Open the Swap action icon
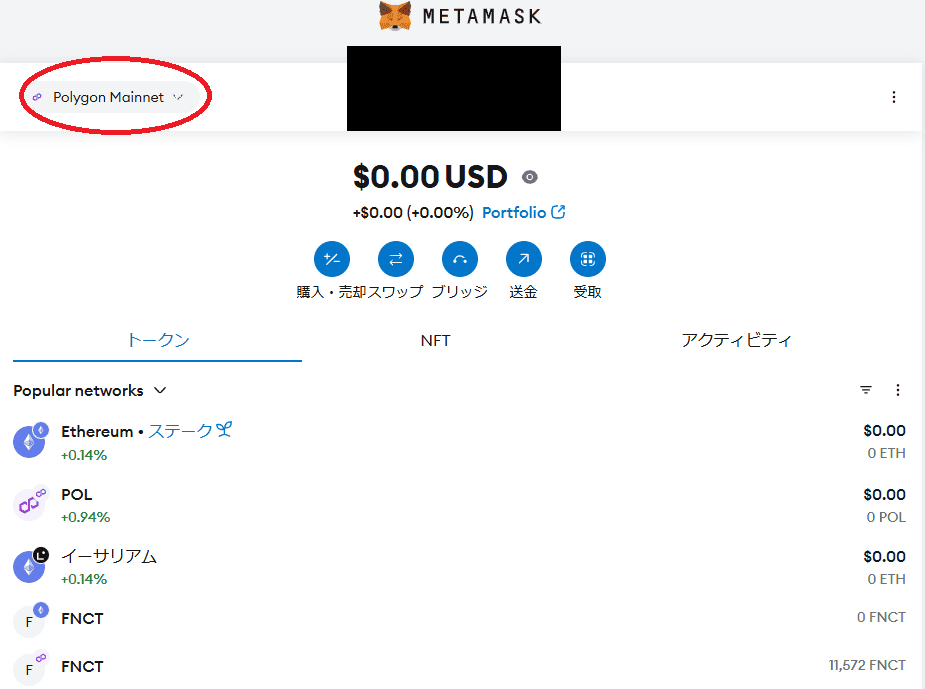Screen dimensions: 925x689 (396, 259)
